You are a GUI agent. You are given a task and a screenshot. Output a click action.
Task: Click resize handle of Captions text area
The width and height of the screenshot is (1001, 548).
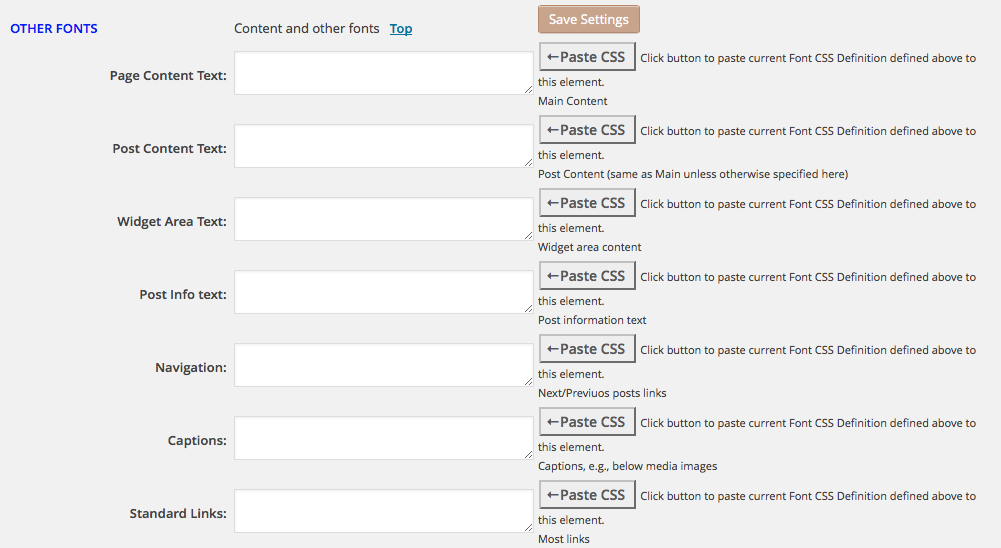(528, 455)
